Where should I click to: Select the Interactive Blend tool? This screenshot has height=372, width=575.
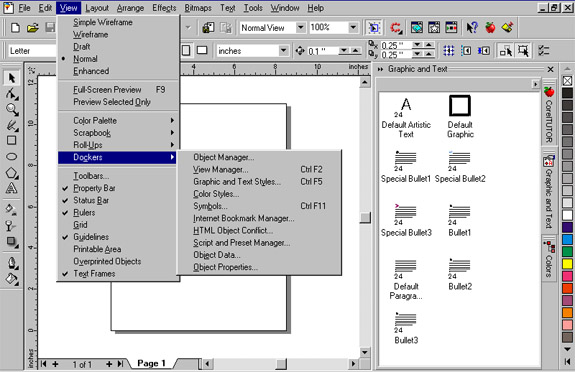(x=11, y=241)
